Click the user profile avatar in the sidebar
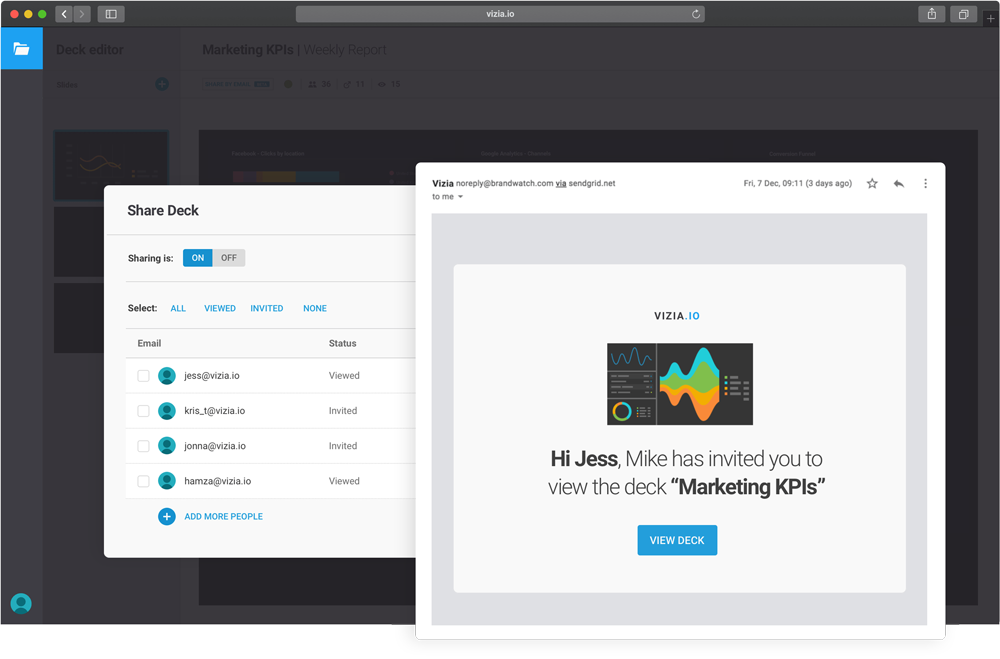Viewport: 1000px width, 659px height. pos(21,603)
